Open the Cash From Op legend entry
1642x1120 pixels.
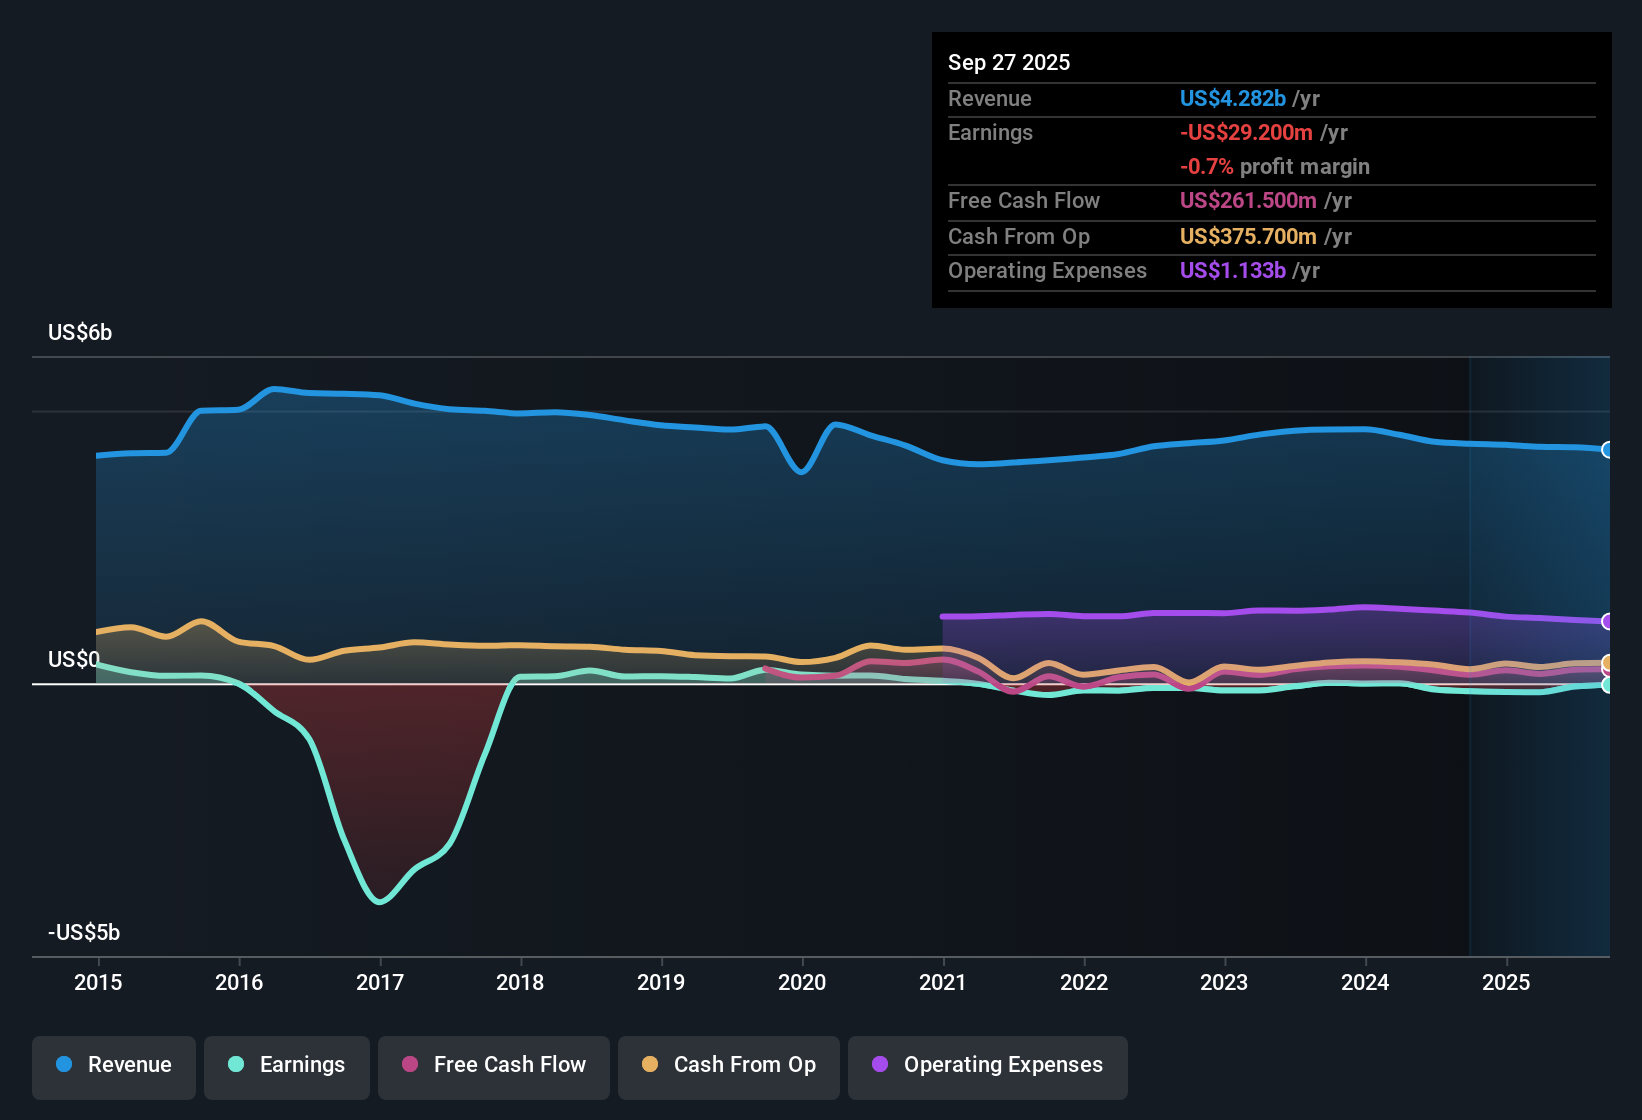pyautogui.click(x=728, y=1065)
